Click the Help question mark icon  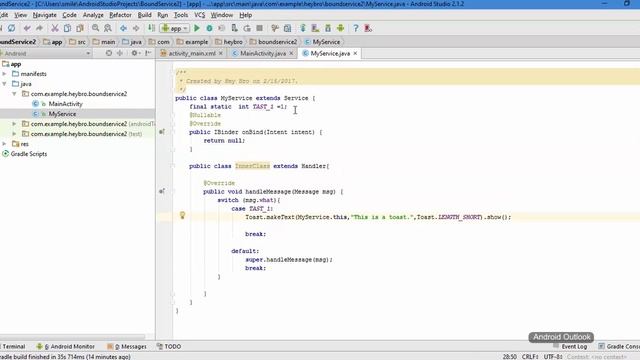(356, 28)
